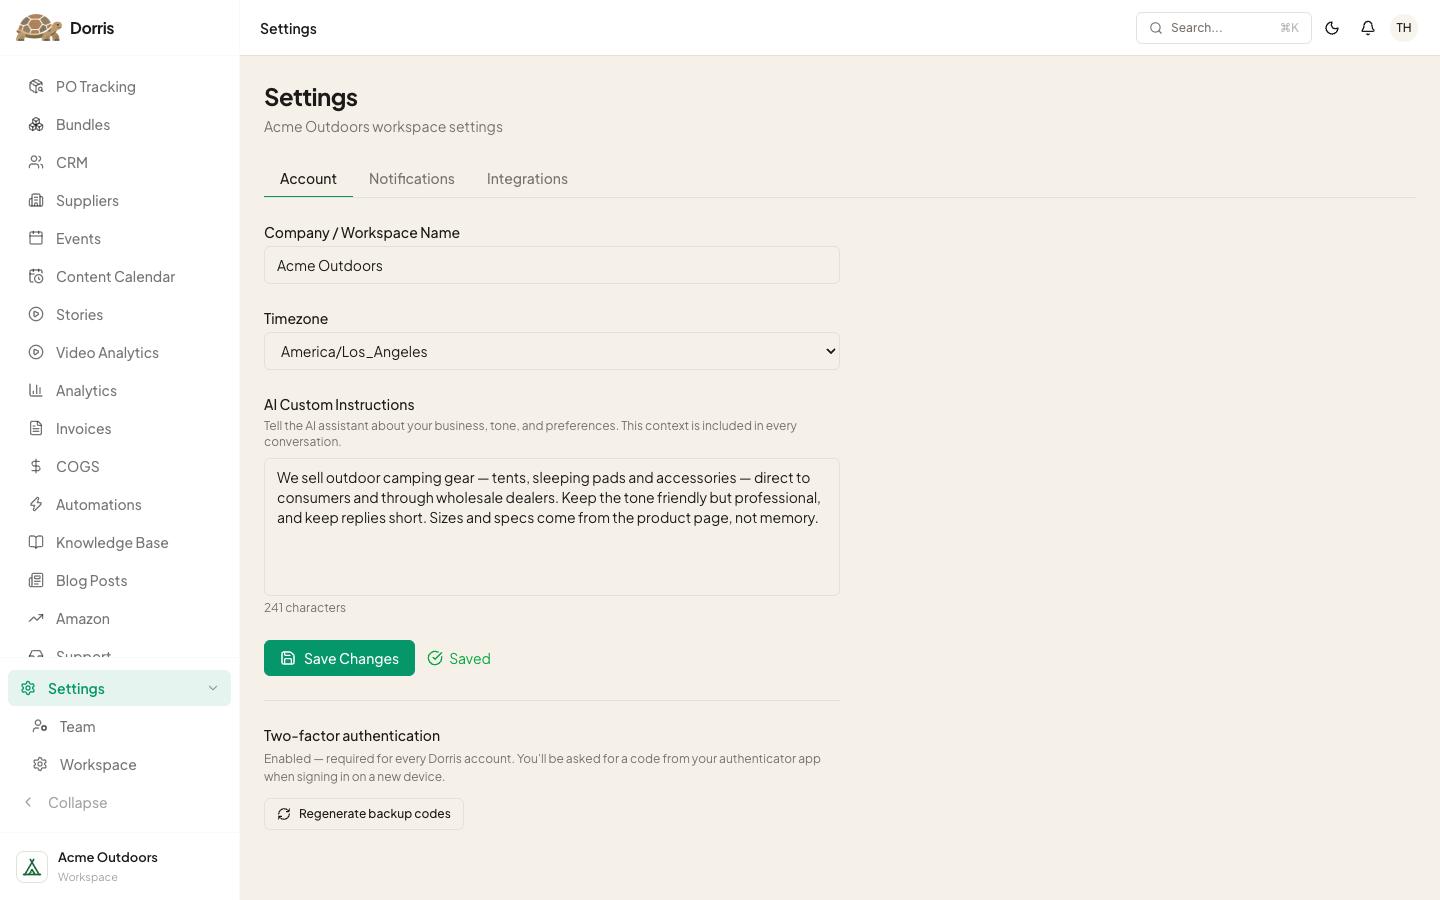Click the CRM people icon

point(36,163)
